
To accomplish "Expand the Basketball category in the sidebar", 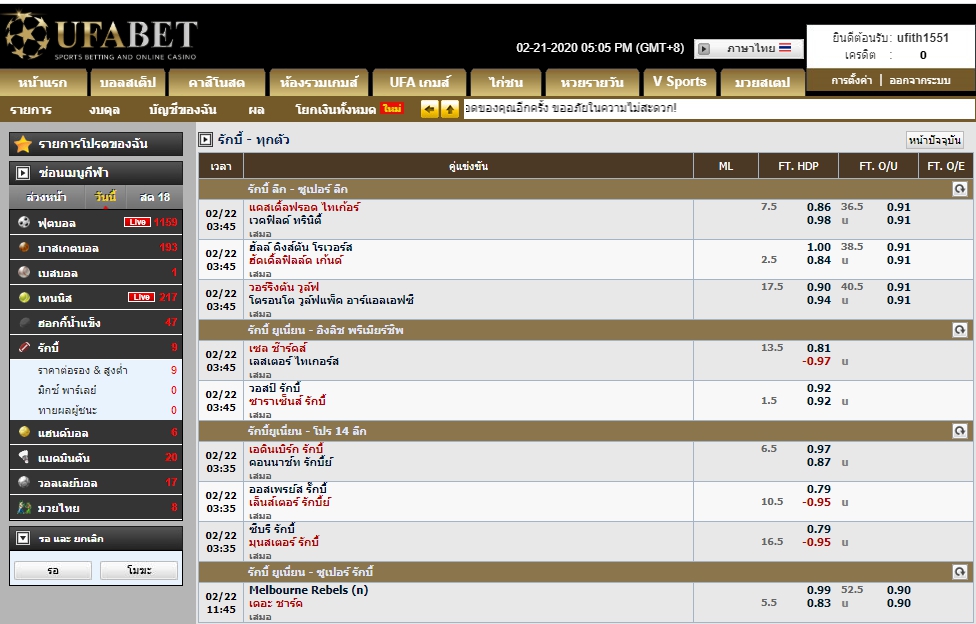I will 96,247.
